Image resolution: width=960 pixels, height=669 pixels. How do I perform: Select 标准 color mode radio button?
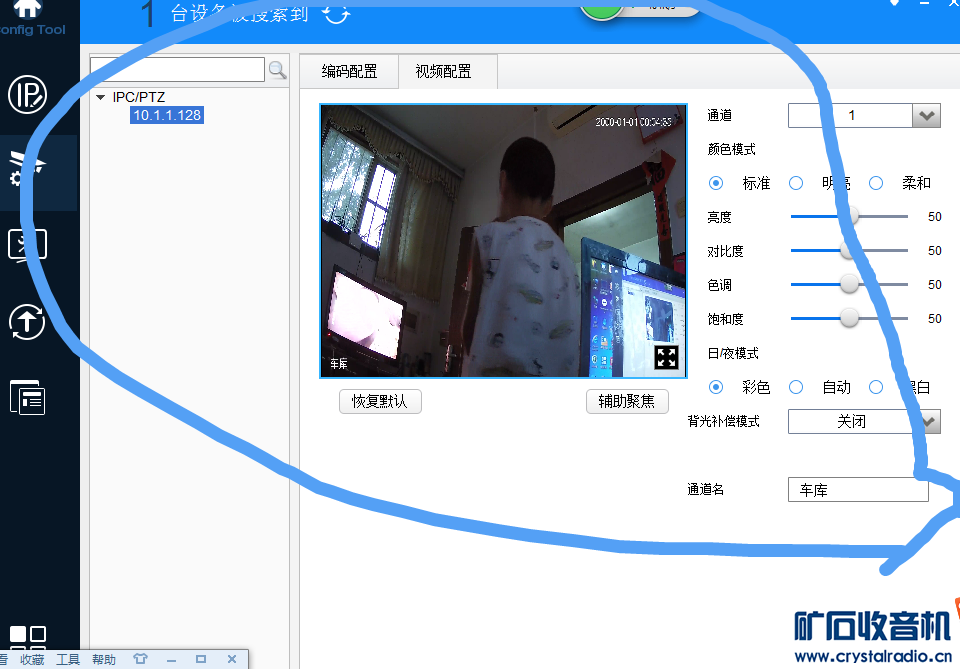click(x=716, y=183)
